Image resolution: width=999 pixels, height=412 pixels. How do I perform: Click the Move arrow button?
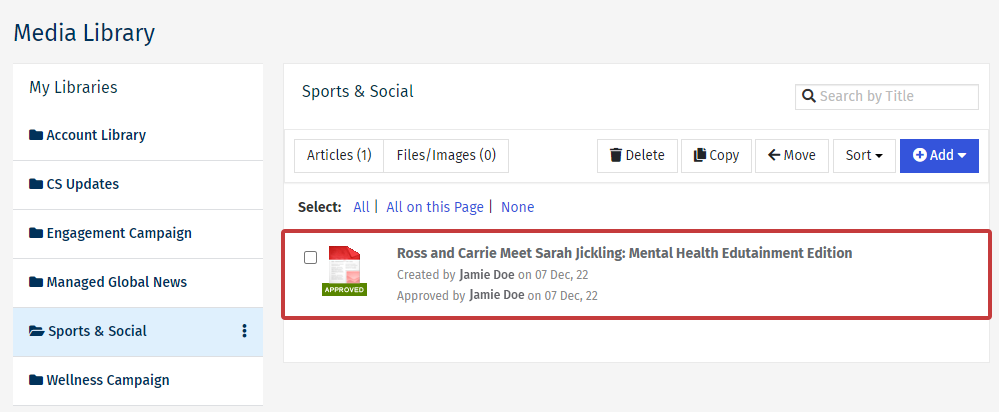click(x=791, y=155)
